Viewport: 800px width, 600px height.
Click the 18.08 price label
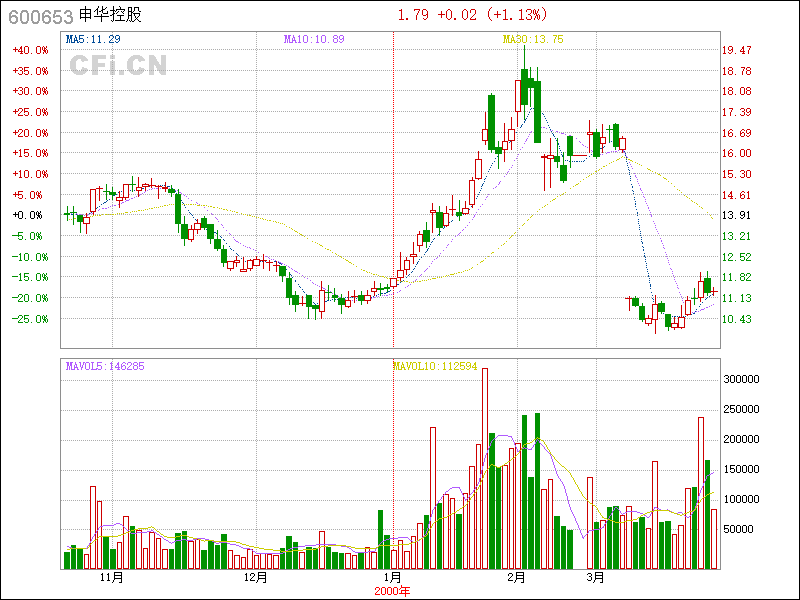(x=737, y=91)
